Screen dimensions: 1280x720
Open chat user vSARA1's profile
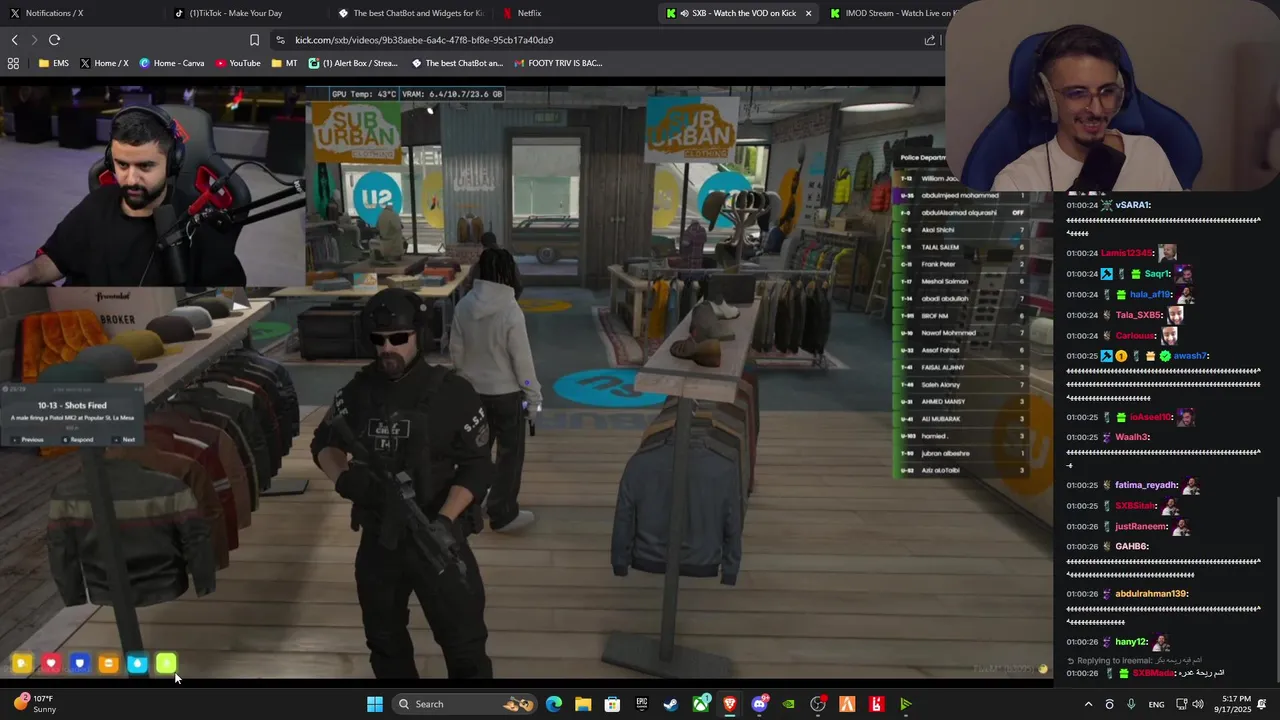coord(1132,205)
